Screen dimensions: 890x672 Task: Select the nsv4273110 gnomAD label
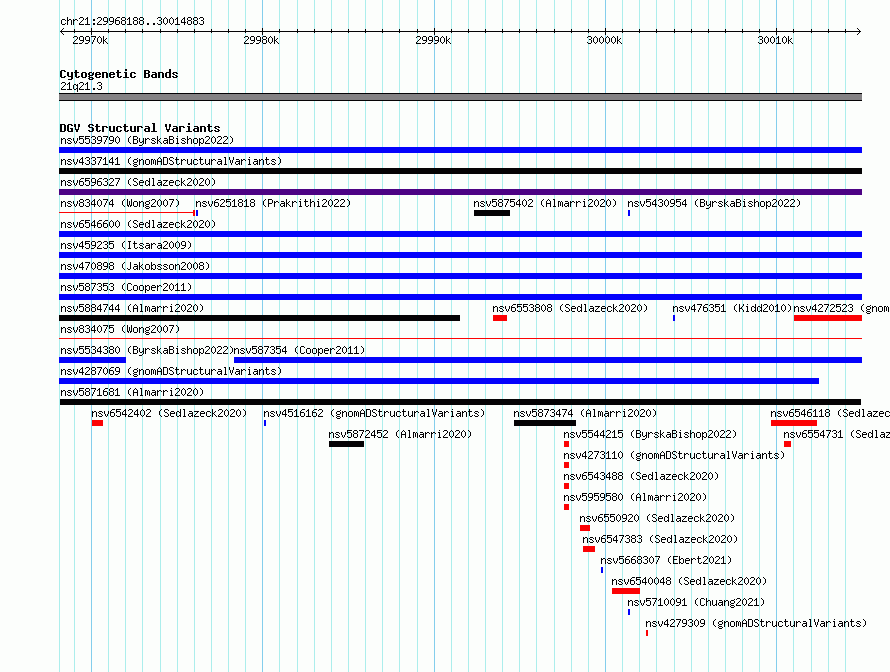pos(674,455)
